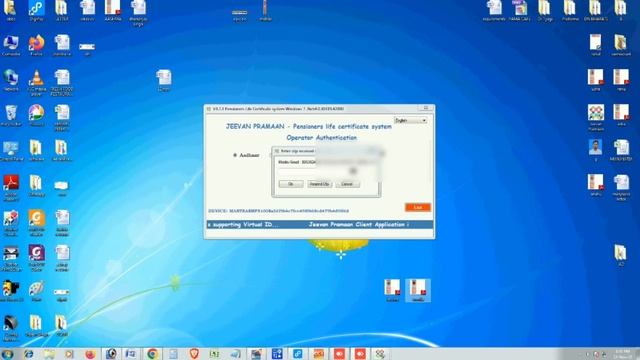The image size is (640, 360).
Task: Open Brave browser from the taskbar
Action: tap(194, 354)
